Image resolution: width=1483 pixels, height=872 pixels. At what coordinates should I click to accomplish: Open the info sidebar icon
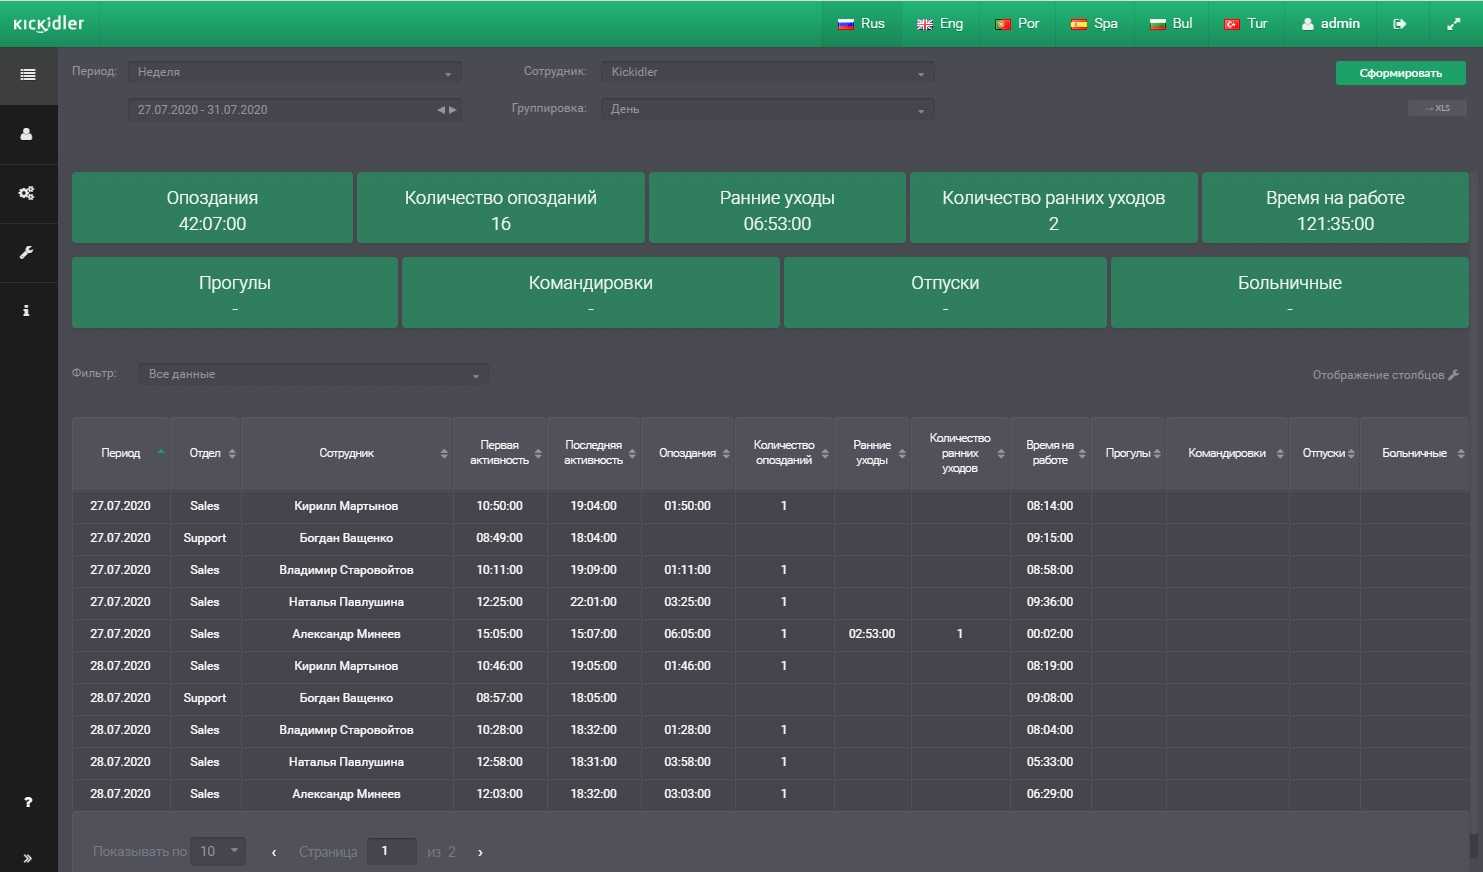27,311
